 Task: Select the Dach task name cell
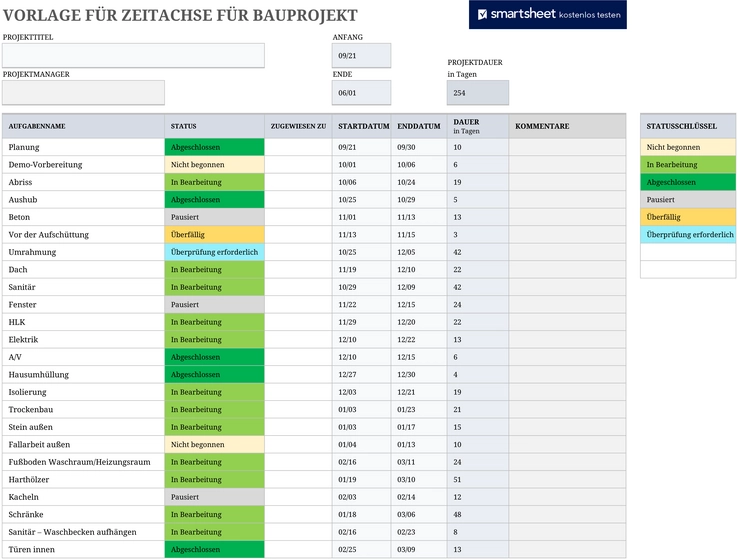(x=83, y=270)
